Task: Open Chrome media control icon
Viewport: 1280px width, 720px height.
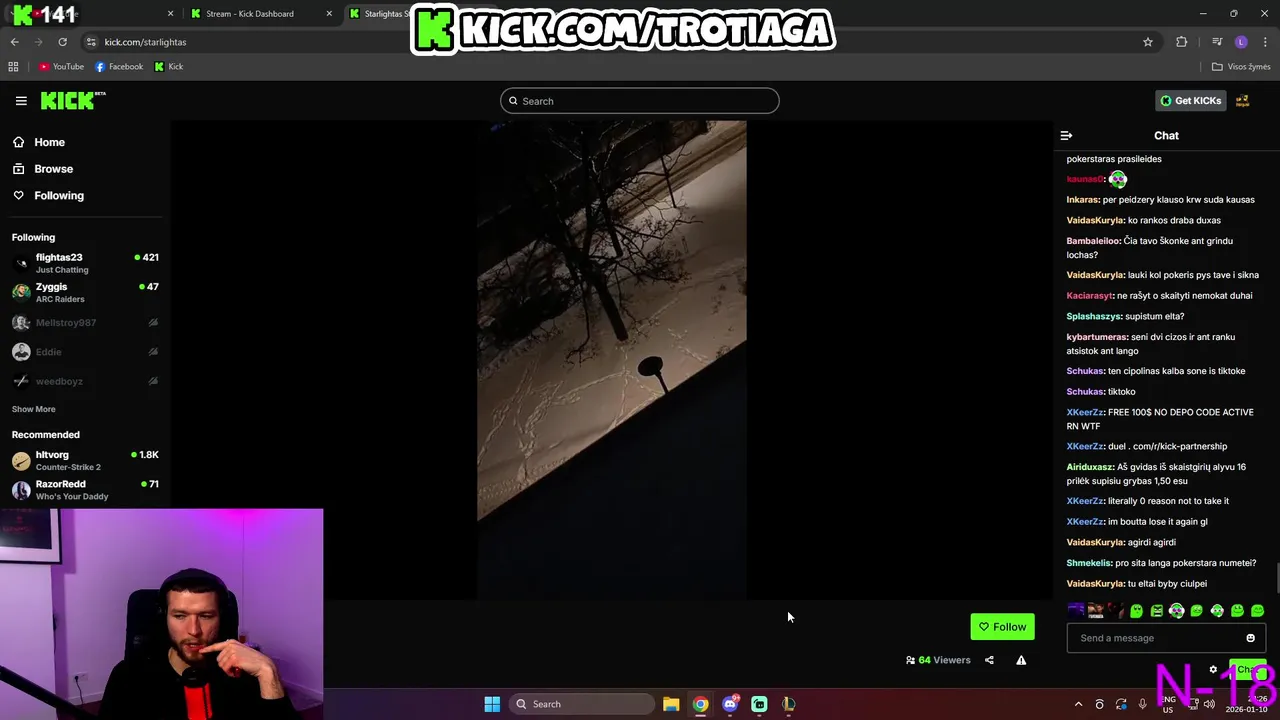Action: point(1217,42)
